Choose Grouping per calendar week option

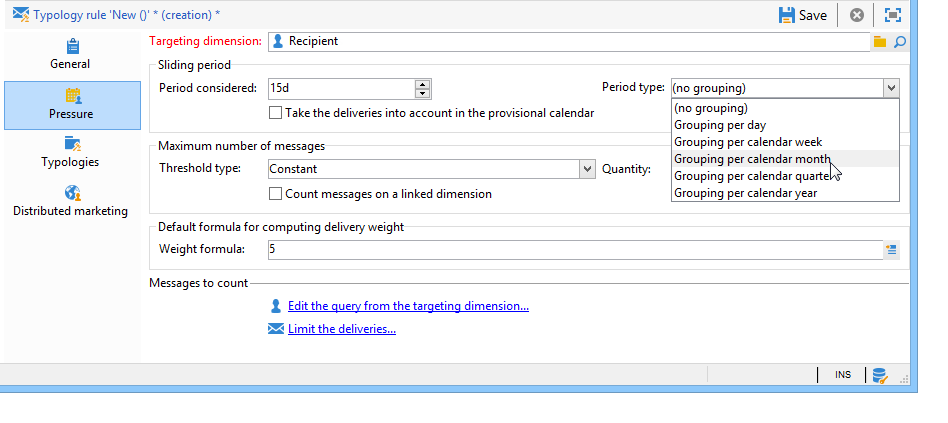747,142
